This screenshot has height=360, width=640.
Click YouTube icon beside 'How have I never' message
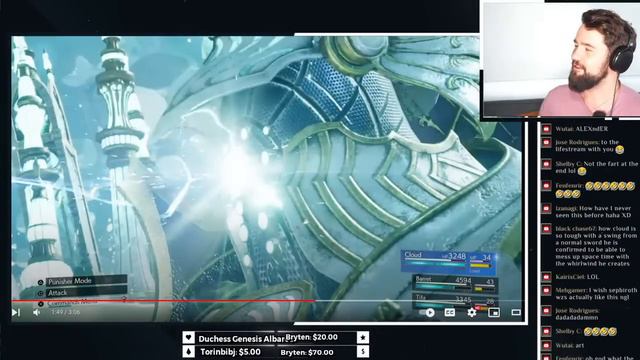(x=546, y=209)
